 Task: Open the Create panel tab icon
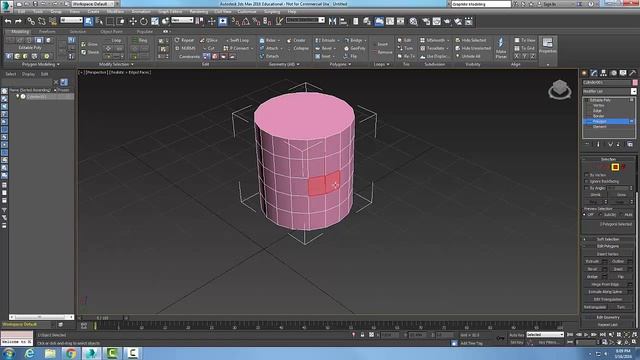click(x=584, y=73)
